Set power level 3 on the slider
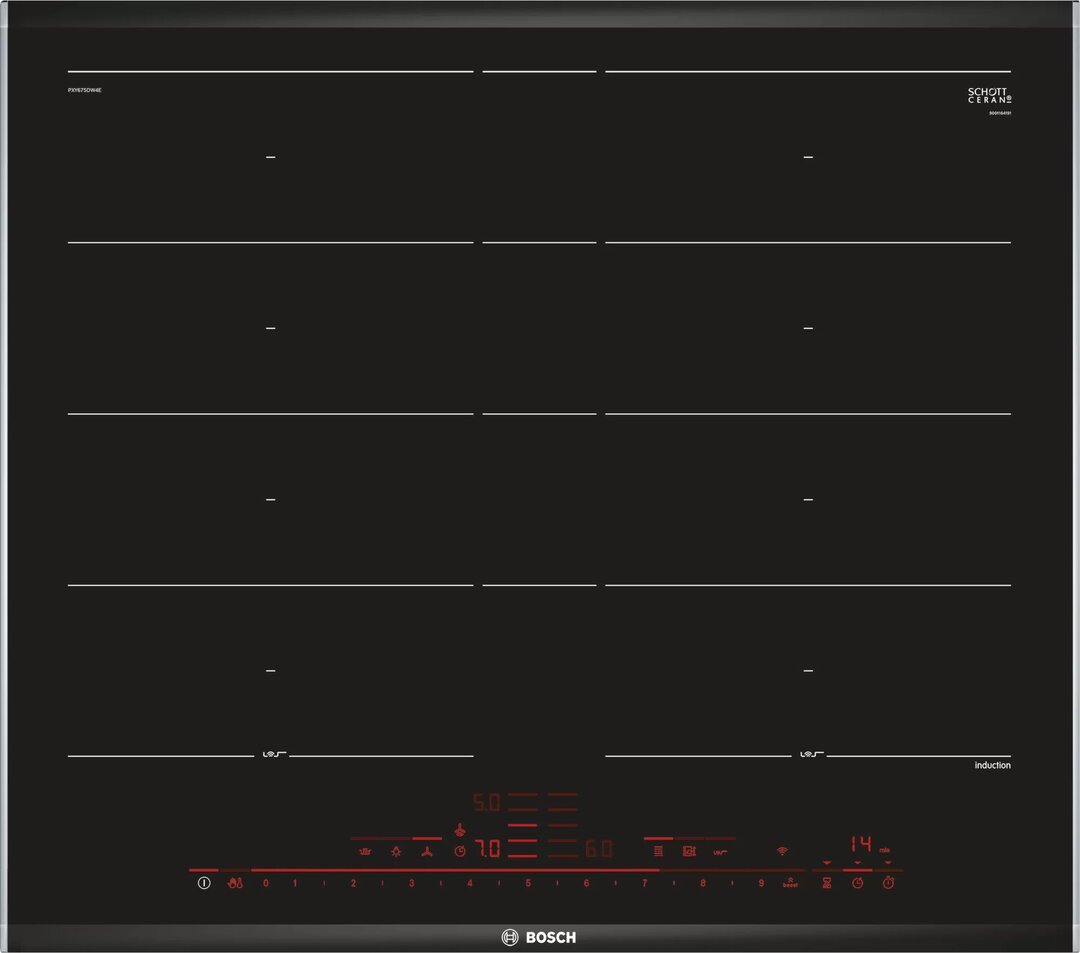The height and width of the screenshot is (953, 1080). coord(411,883)
